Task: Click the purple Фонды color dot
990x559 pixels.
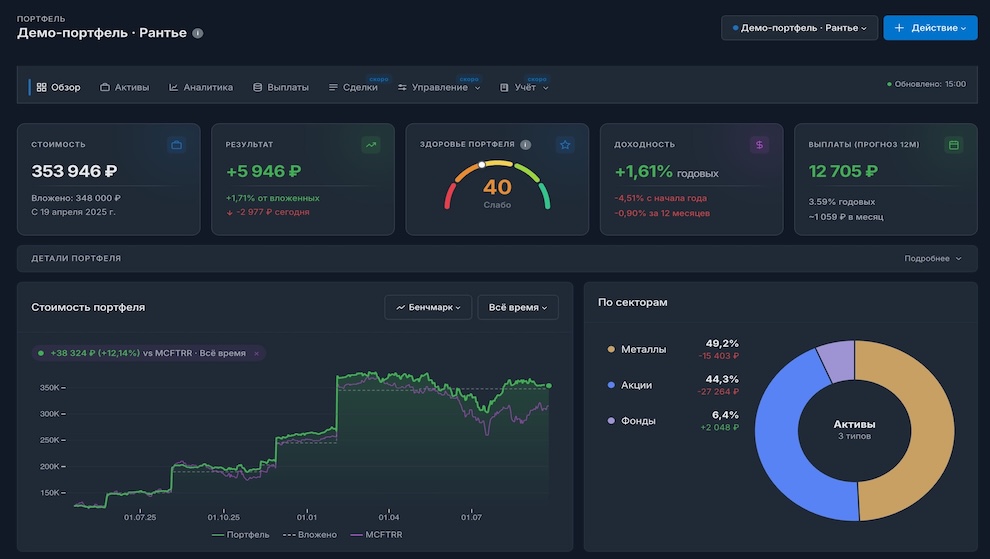Action: pos(611,421)
